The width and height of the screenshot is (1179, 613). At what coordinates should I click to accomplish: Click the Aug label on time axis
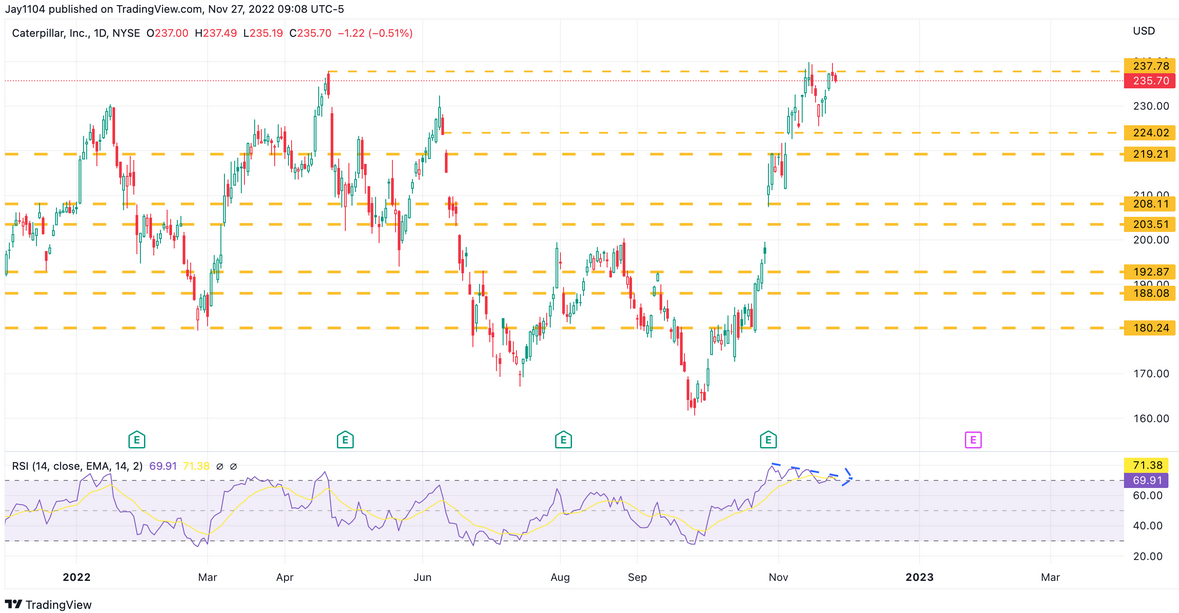560,577
